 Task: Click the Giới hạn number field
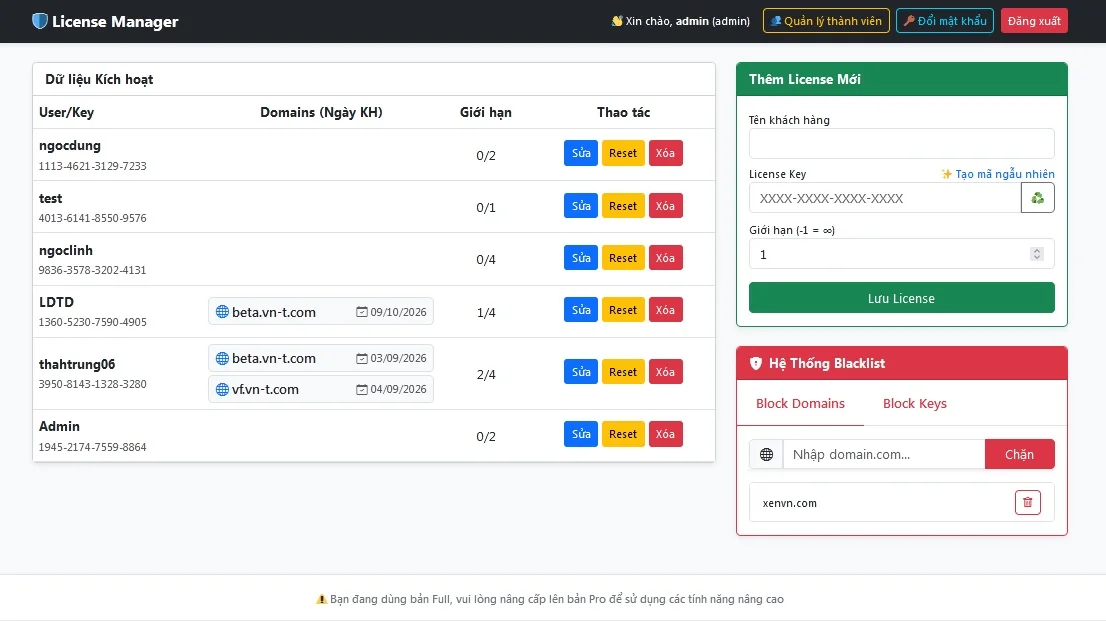click(901, 254)
